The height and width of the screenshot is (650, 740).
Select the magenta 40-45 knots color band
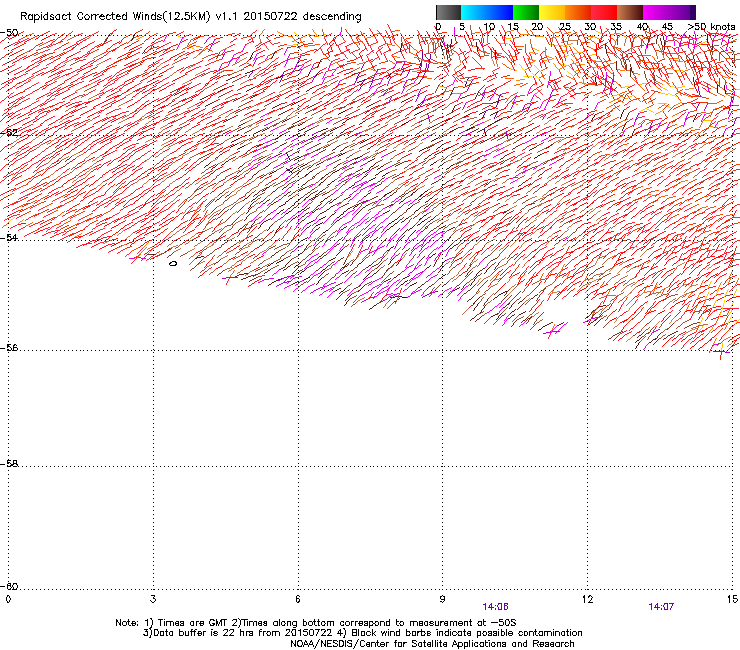656,12
